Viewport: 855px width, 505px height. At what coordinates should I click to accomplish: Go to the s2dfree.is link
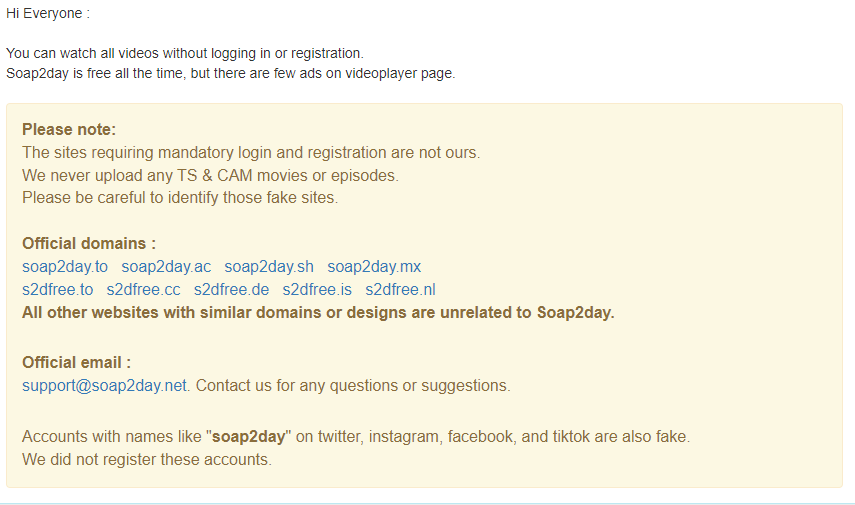tap(317, 290)
